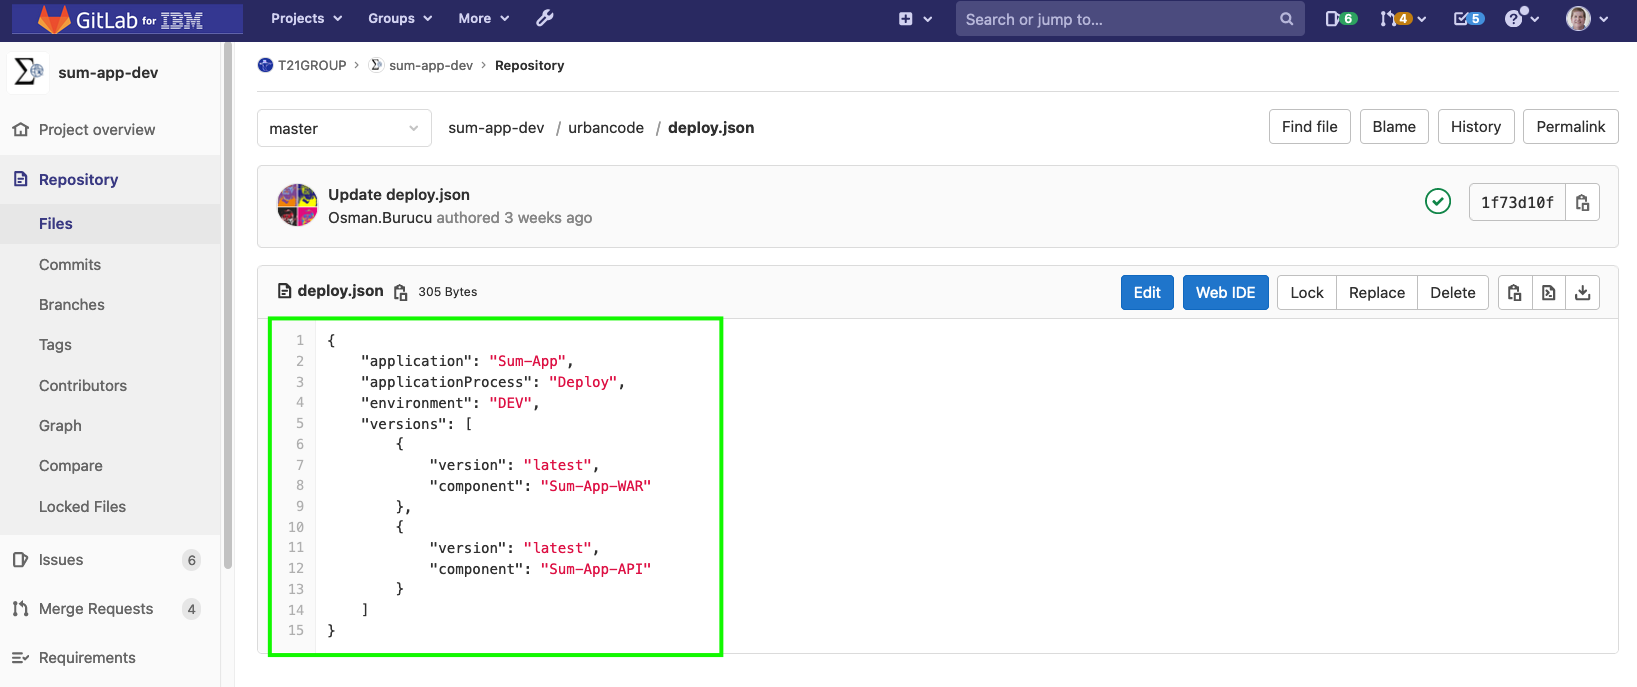Click the Replace button
Image resolution: width=1637 pixels, height=687 pixels.
1377,293
